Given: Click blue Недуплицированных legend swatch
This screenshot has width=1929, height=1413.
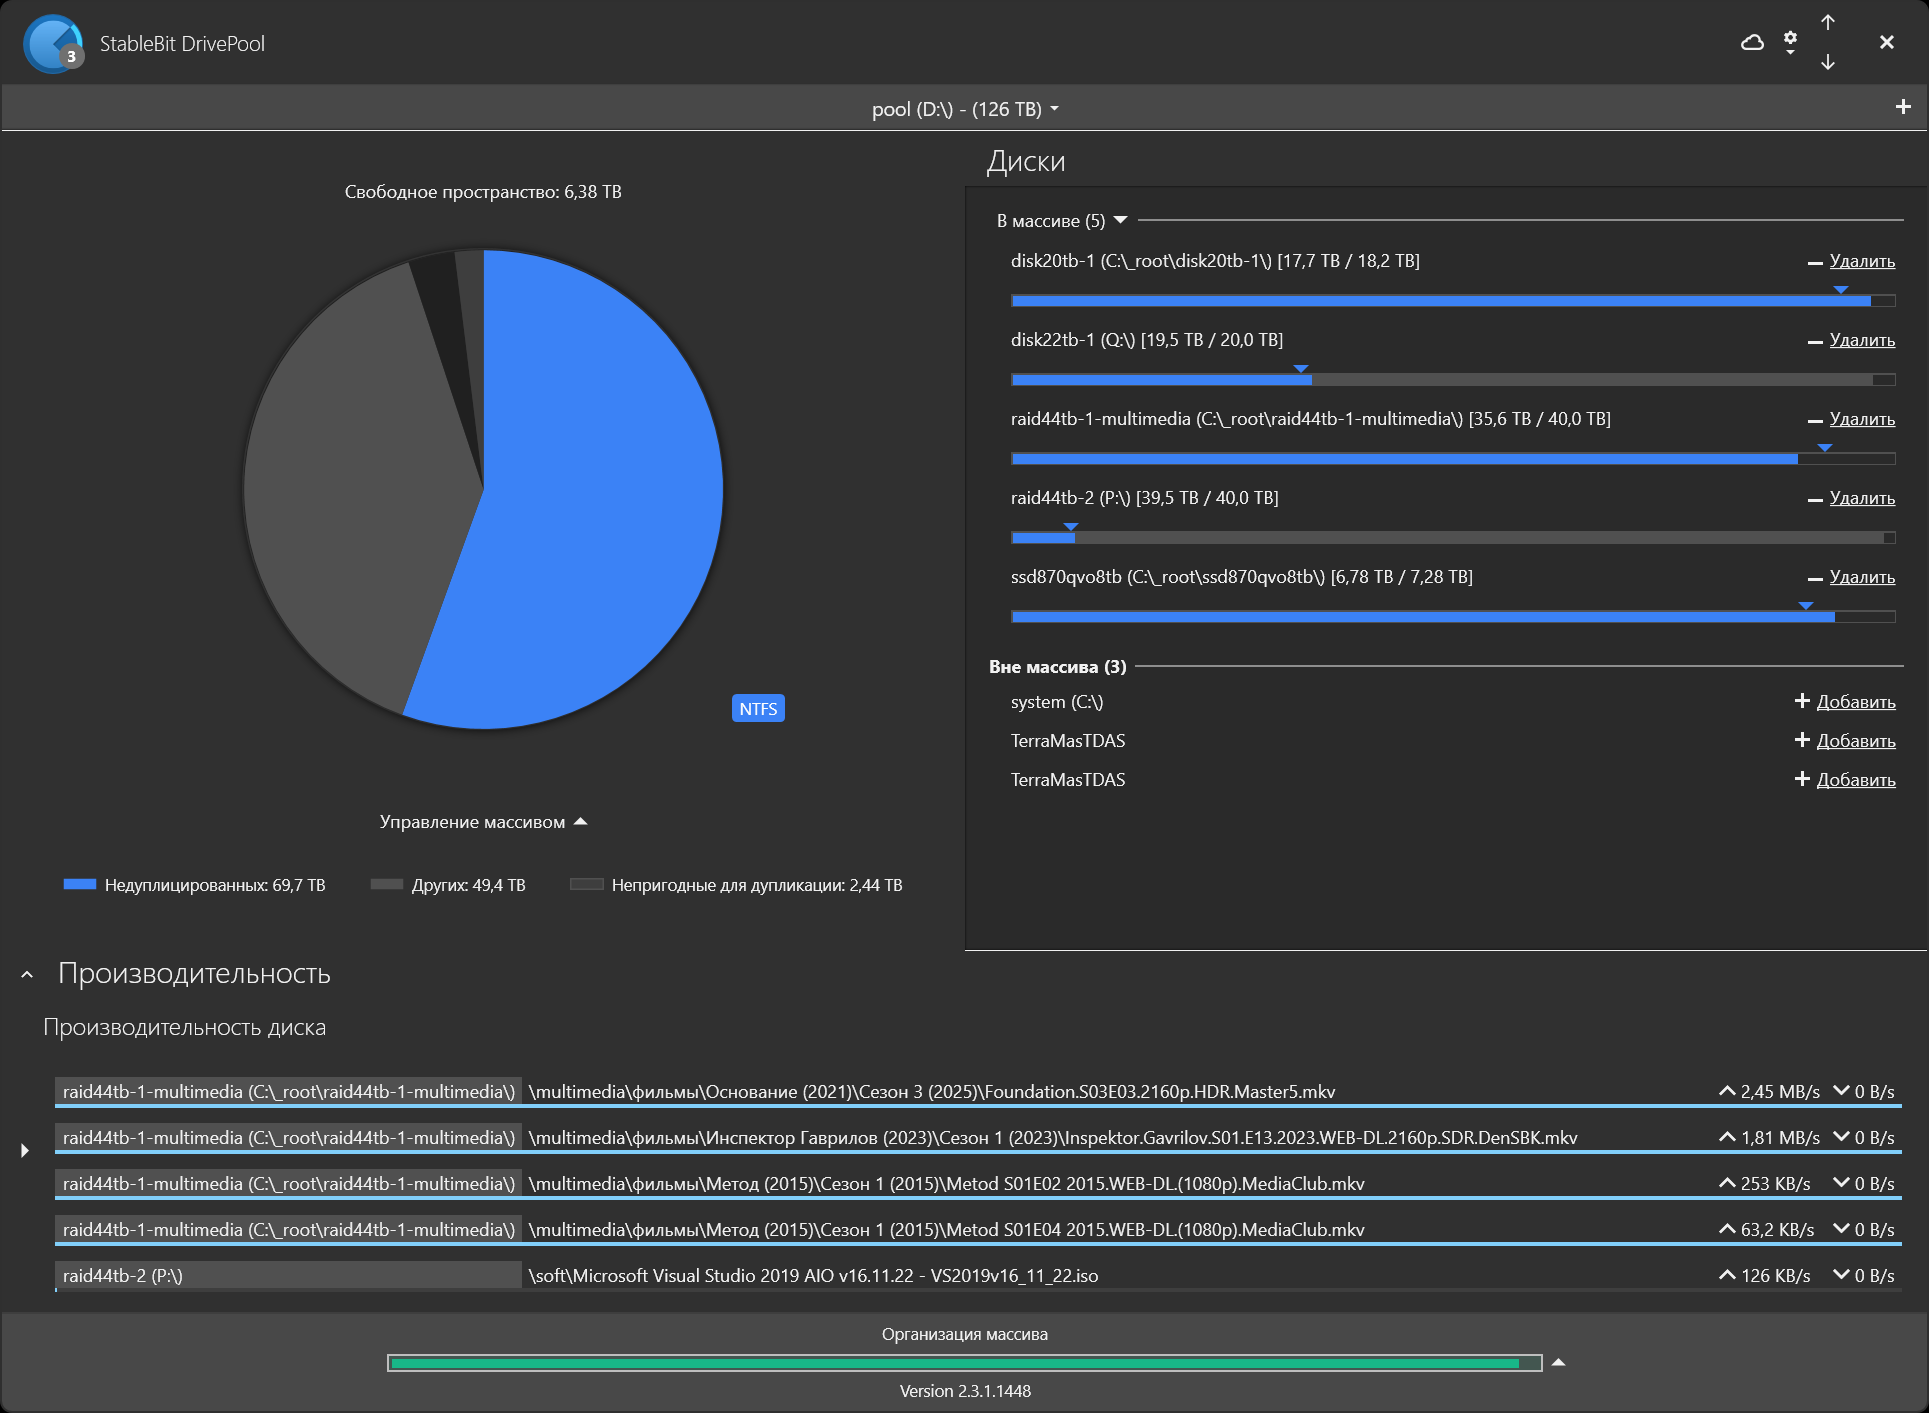Looking at the screenshot, I should pos(80,884).
